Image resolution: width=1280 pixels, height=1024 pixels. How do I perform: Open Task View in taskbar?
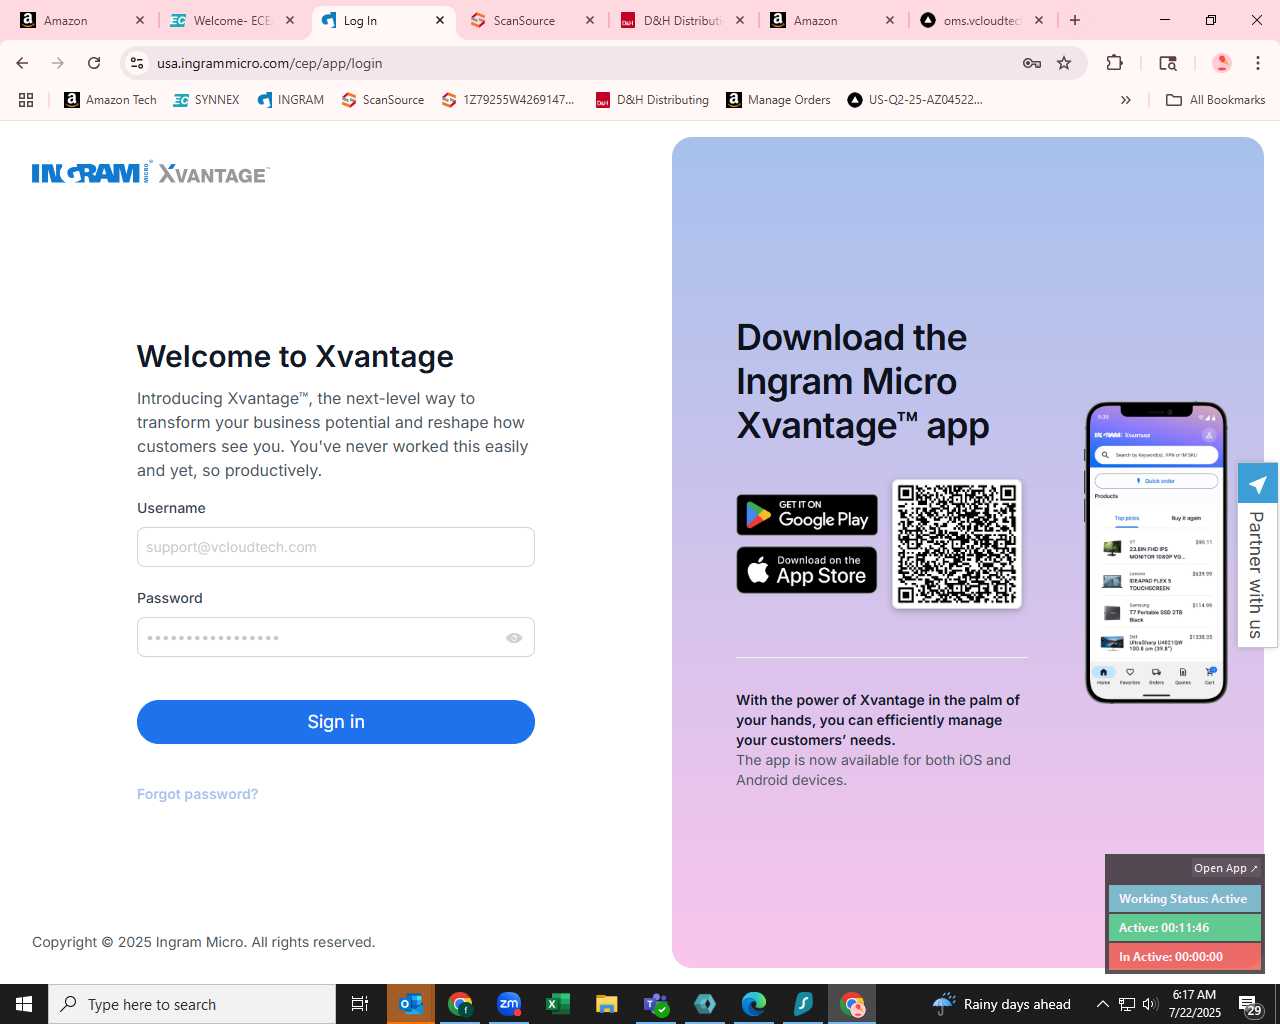point(360,1004)
